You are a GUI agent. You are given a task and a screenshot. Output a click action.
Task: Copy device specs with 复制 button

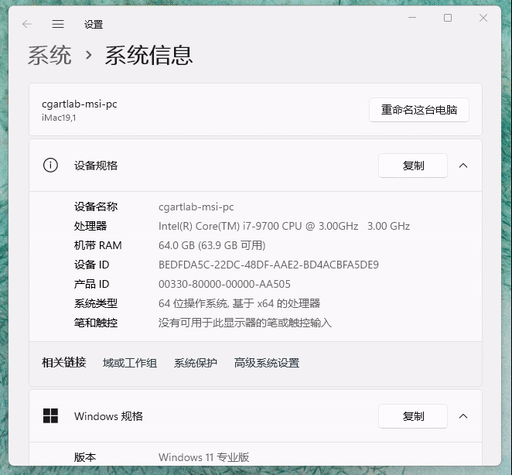pos(413,165)
